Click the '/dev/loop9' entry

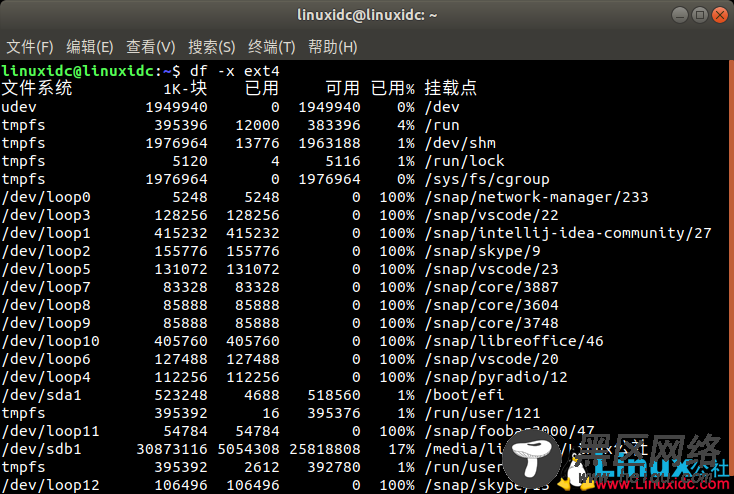pyautogui.click(x=46, y=323)
